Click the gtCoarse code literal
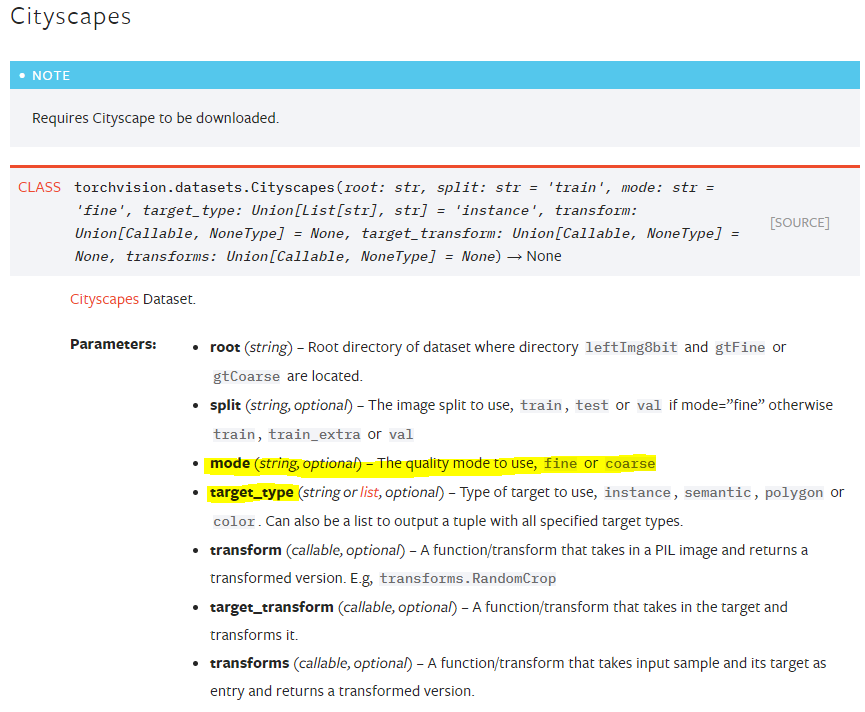This screenshot has height=712, width=865. (x=247, y=376)
